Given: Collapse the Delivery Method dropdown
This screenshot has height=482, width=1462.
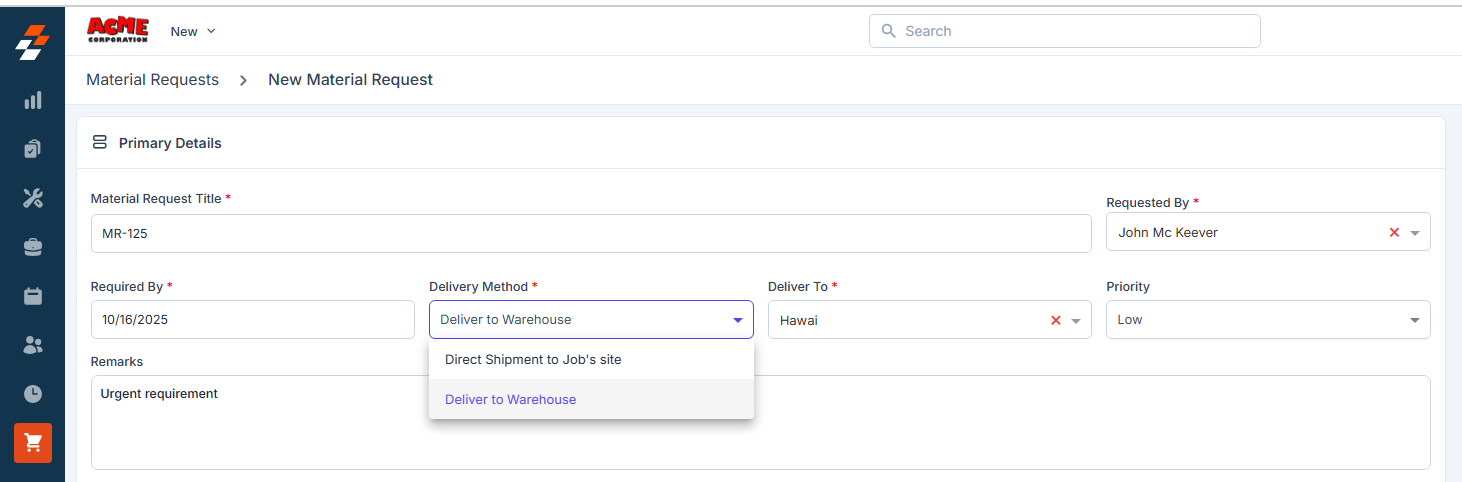Looking at the screenshot, I should tap(737, 320).
